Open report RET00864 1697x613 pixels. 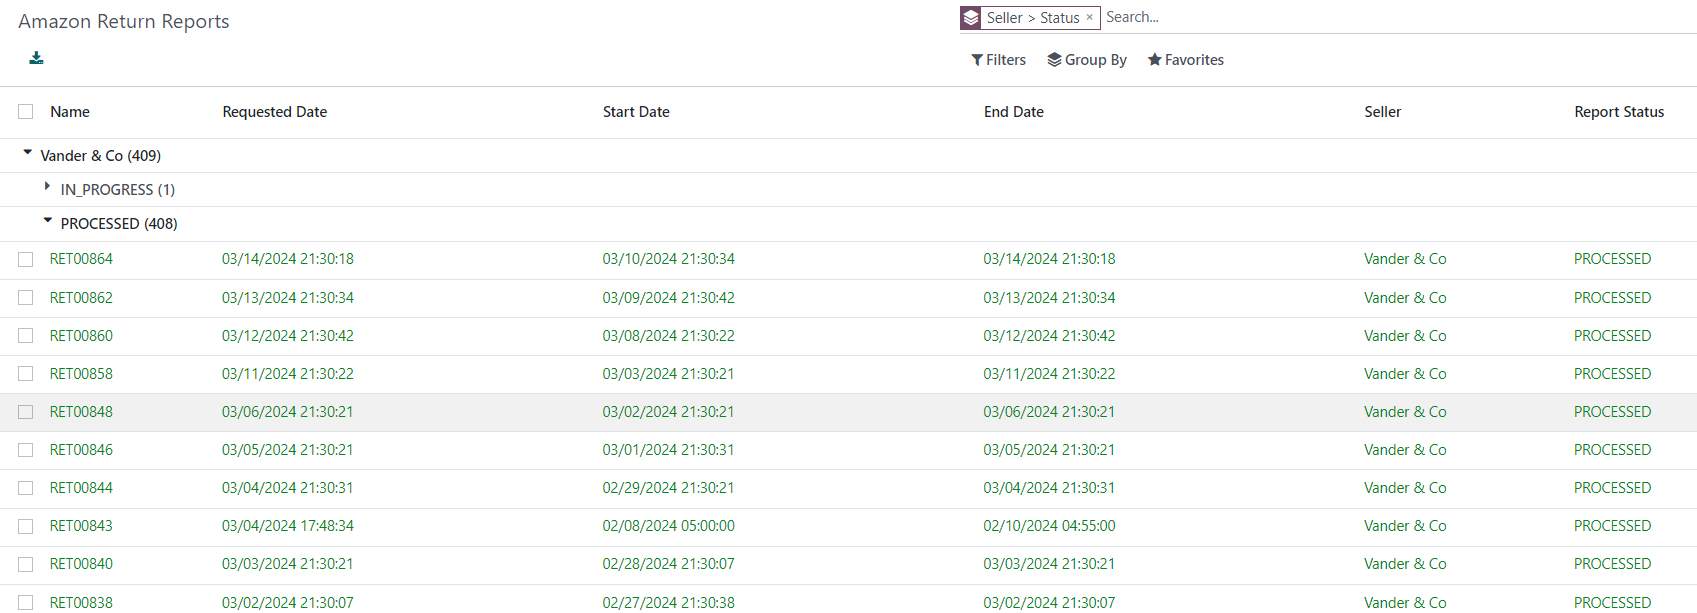pos(81,259)
